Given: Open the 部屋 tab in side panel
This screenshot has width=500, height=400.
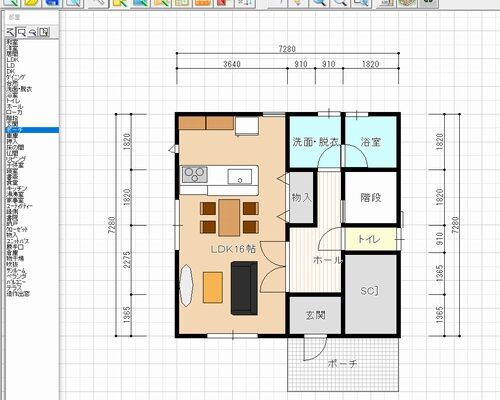Looking at the screenshot, I should click(14, 17).
